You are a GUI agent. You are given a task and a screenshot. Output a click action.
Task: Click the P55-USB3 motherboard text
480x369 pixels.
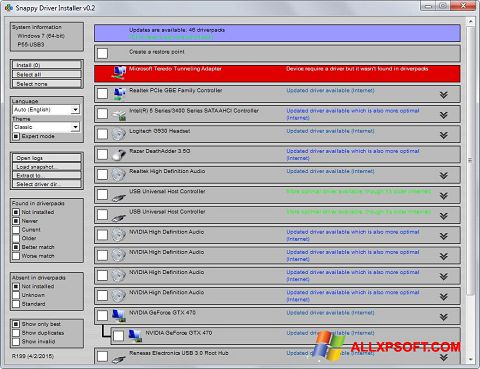[31, 44]
